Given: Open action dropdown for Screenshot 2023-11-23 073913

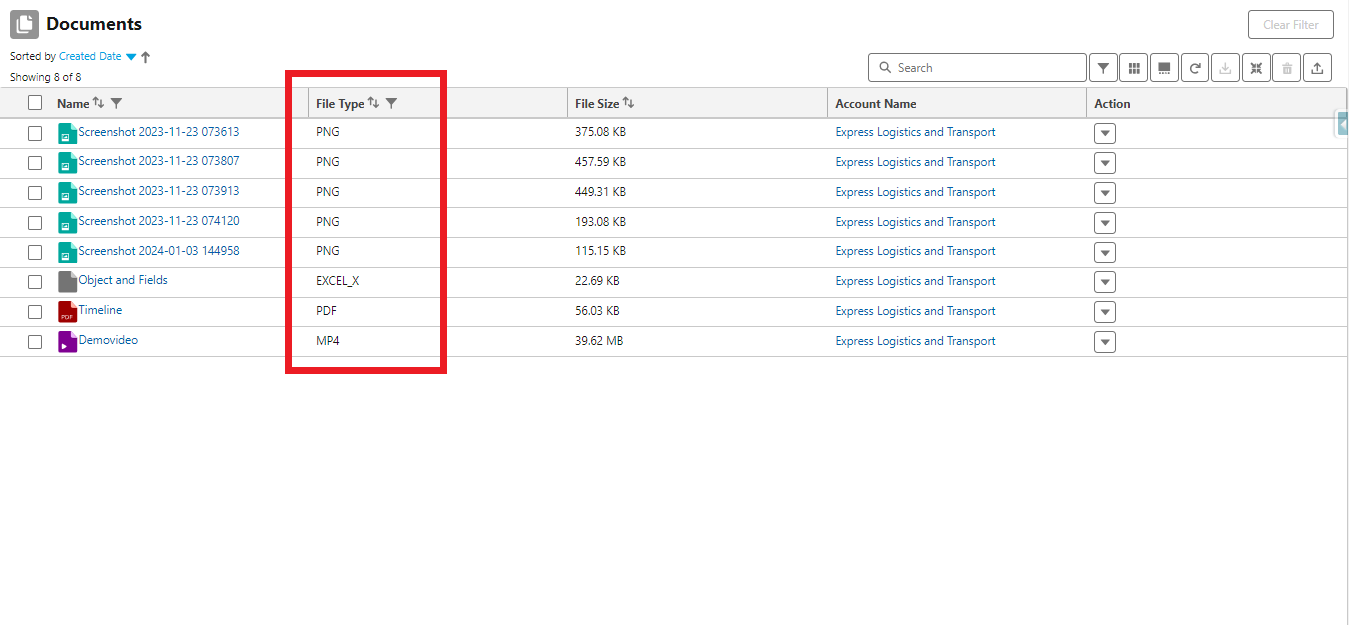Looking at the screenshot, I should coord(1105,193).
